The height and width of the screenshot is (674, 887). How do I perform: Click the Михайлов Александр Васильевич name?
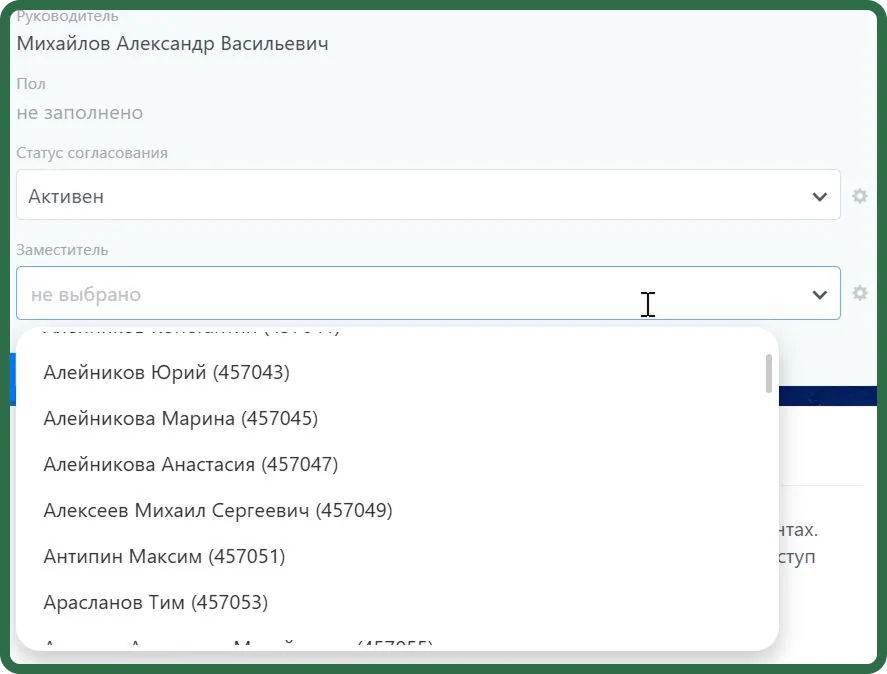click(173, 44)
